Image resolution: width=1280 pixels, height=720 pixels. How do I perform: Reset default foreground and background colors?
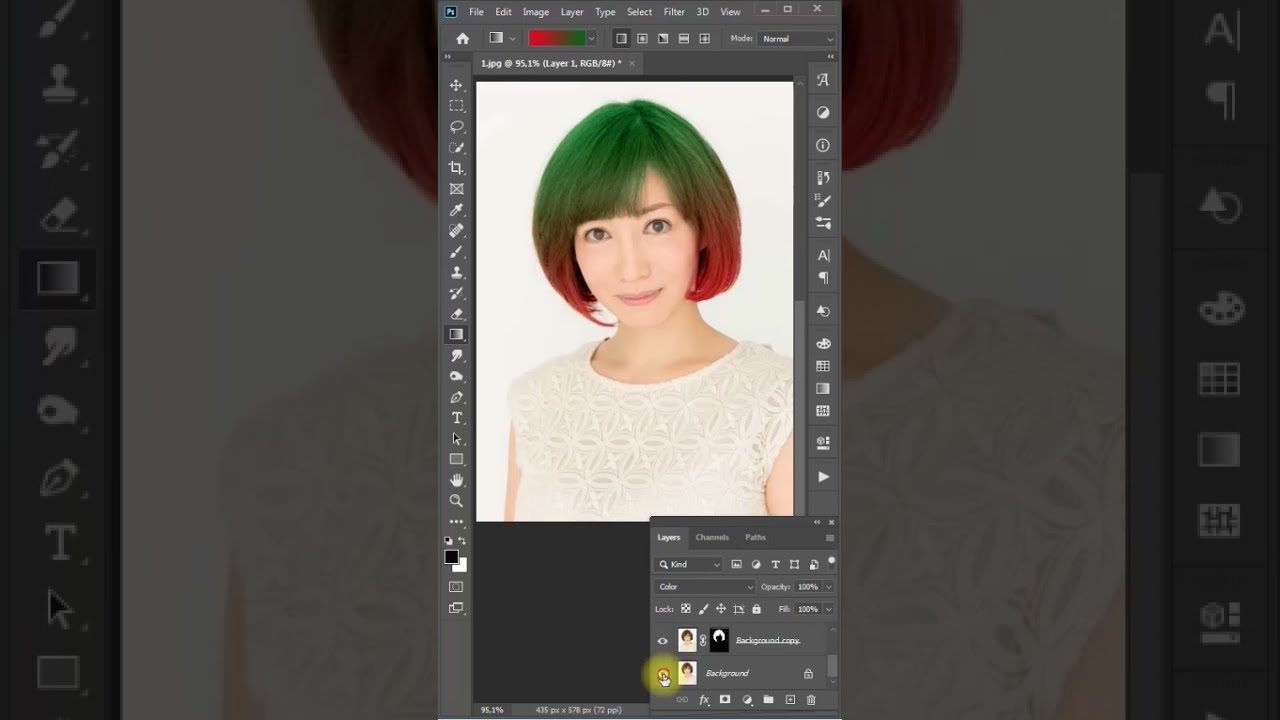(x=449, y=541)
